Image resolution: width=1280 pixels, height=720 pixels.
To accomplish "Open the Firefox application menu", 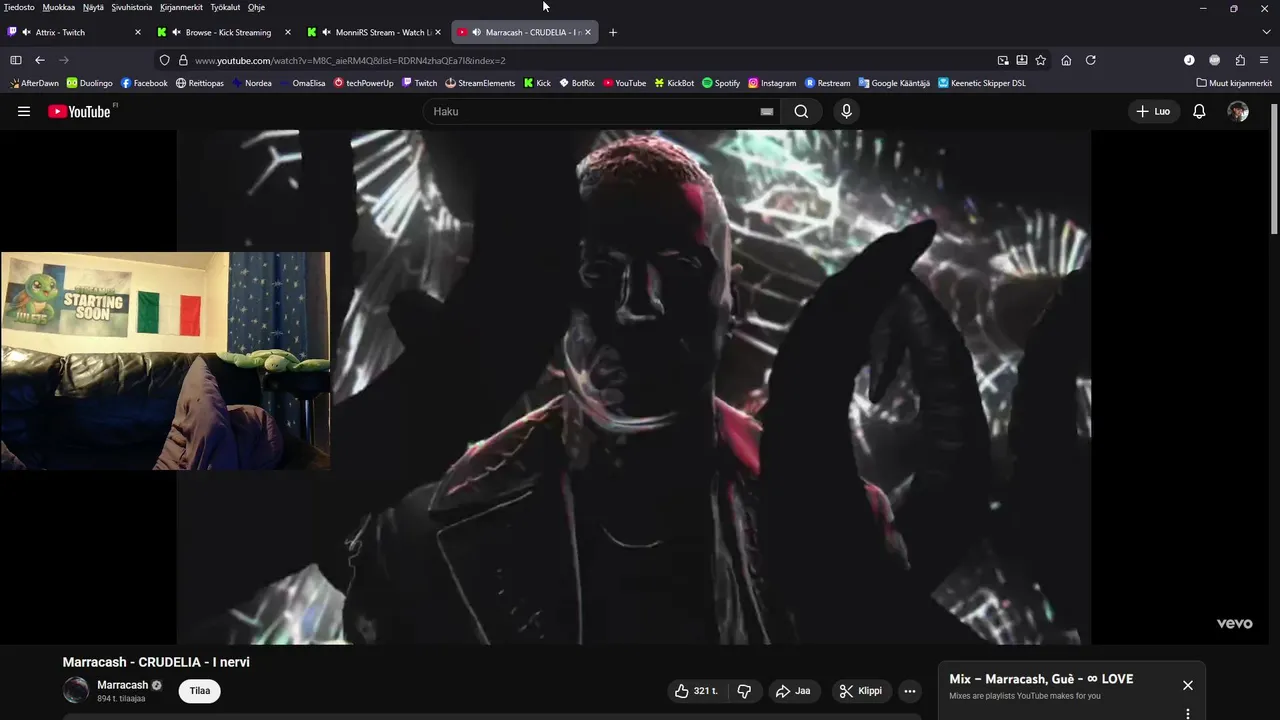I will 1265,60.
